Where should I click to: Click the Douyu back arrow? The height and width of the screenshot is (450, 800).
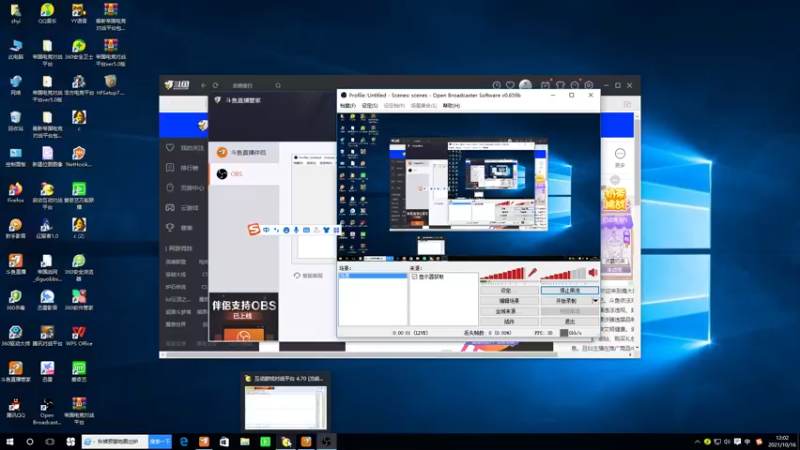click(204, 86)
